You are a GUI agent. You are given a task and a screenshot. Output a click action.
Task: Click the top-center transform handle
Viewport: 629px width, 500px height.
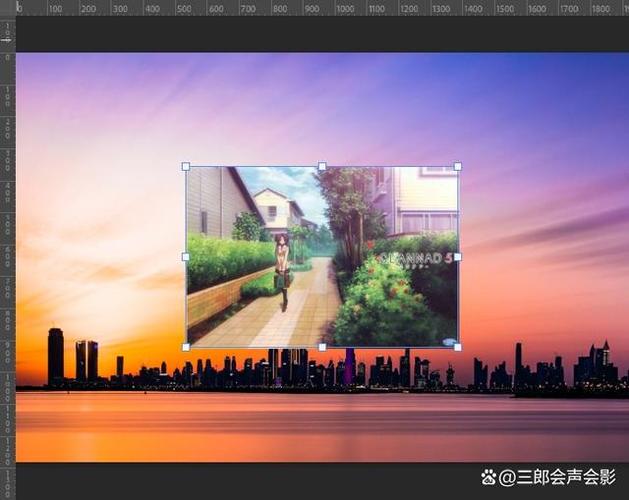[322, 166]
